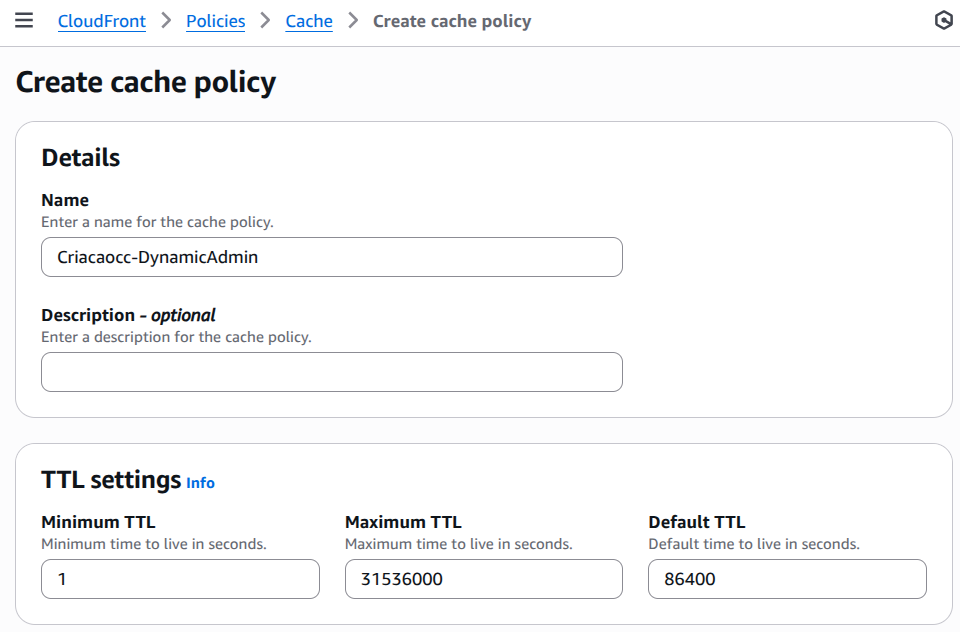Screen dimensions: 960x632
Task: Go to the CloudFront breadcrumb link
Action: click(x=102, y=21)
